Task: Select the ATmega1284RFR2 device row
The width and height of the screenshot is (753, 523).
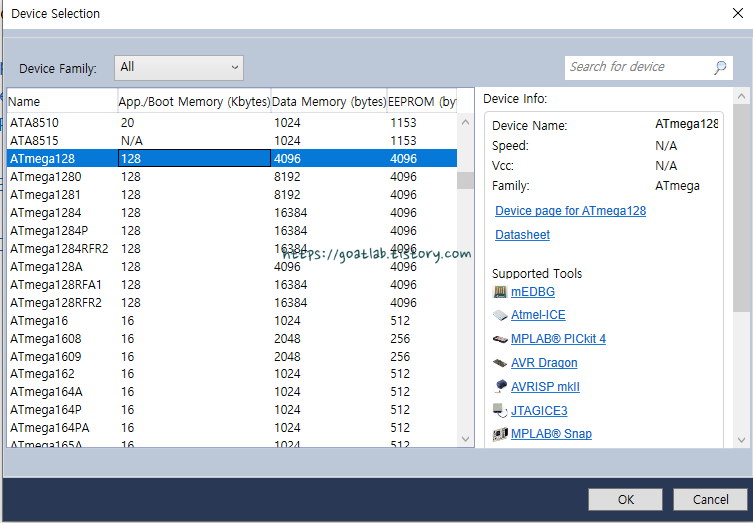Action: pos(232,249)
